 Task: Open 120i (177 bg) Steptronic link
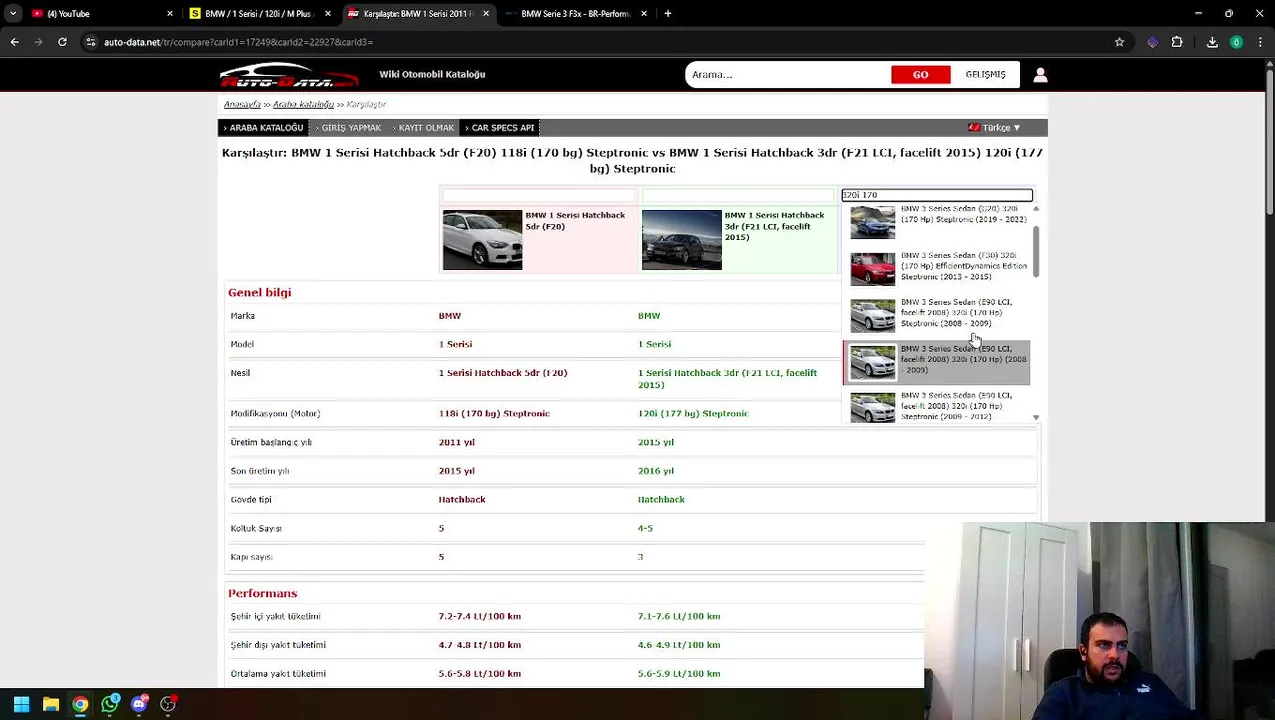pyautogui.click(x=692, y=414)
